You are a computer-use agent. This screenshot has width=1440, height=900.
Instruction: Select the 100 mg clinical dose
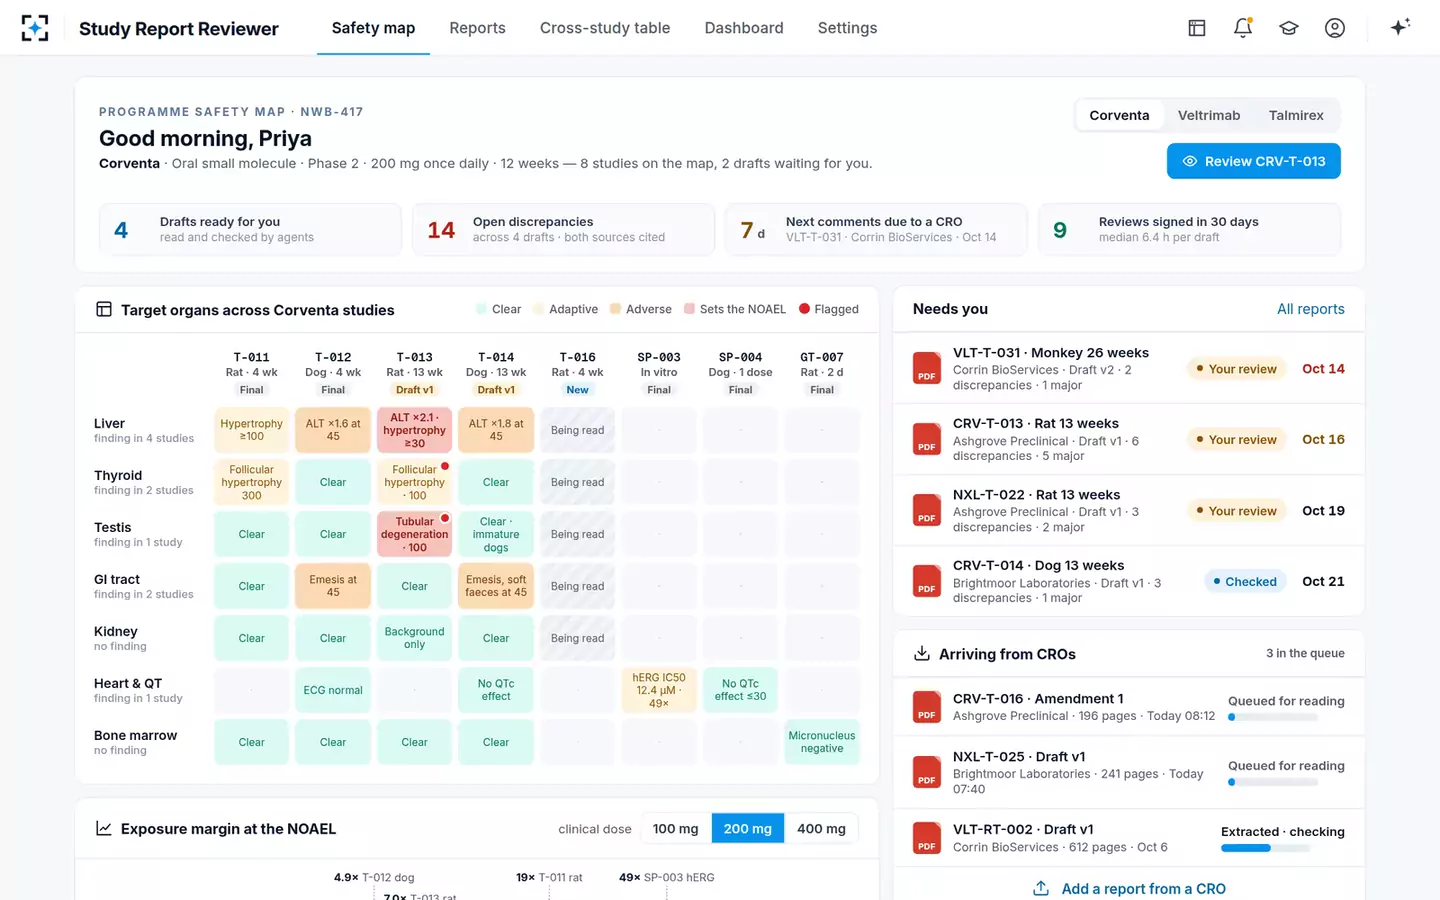click(x=676, y=829)
